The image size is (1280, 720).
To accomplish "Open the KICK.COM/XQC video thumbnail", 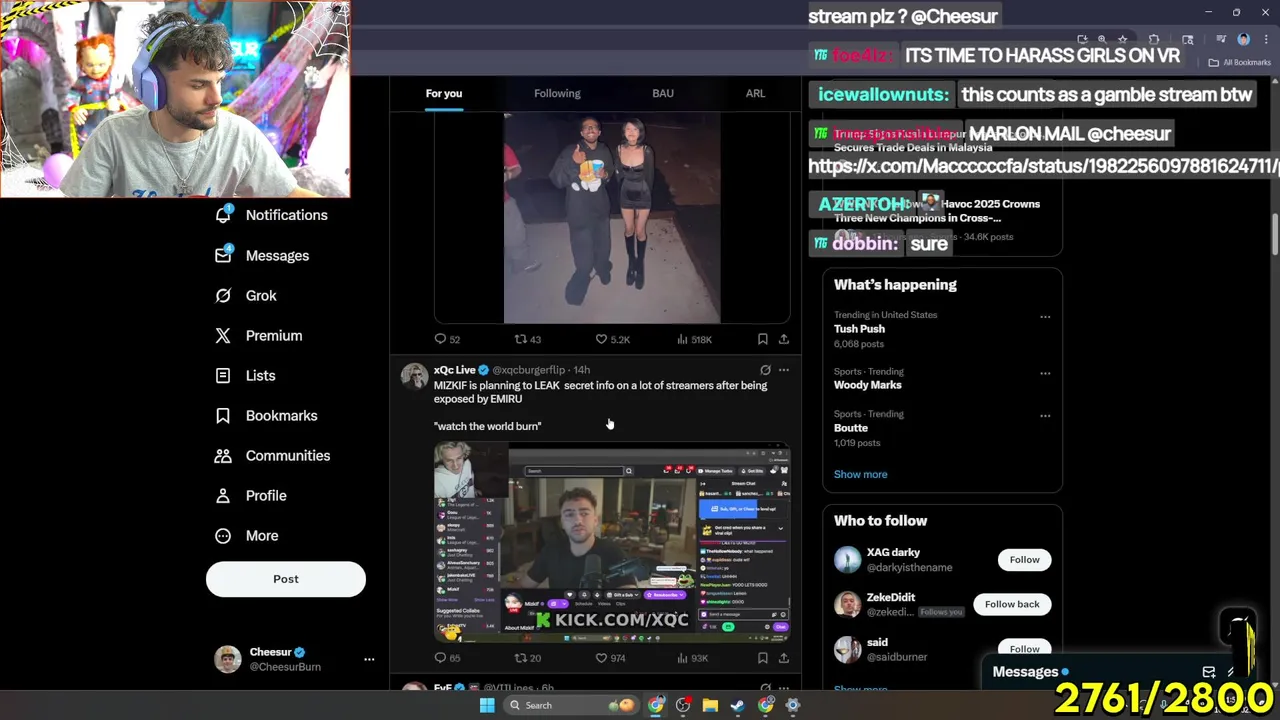I will pyautogui.click(x=612, y=542).
